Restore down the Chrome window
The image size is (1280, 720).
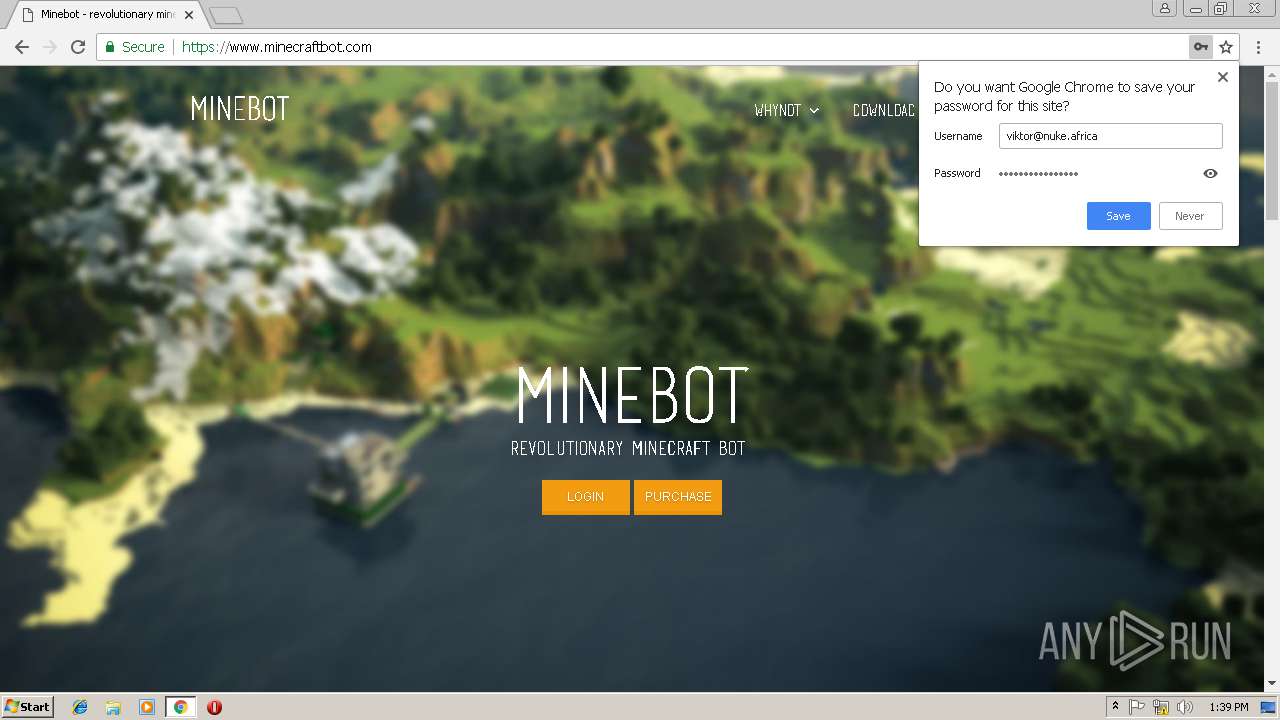click(x=1221, y=8)
